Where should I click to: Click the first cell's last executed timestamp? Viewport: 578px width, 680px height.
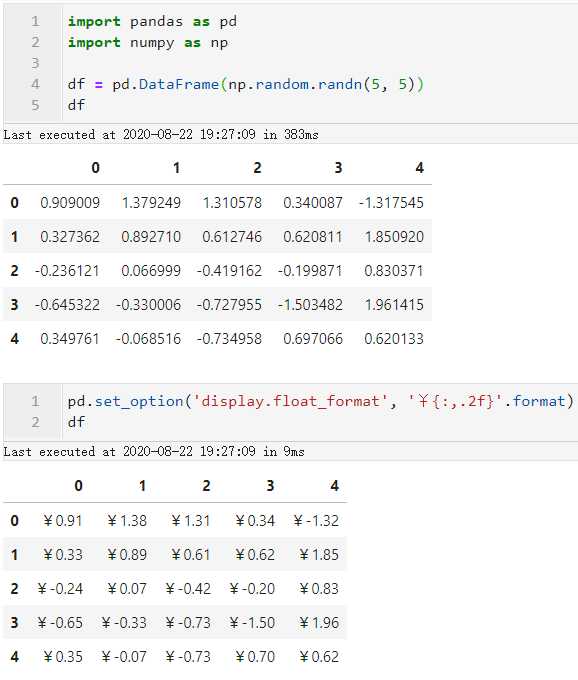161,135
